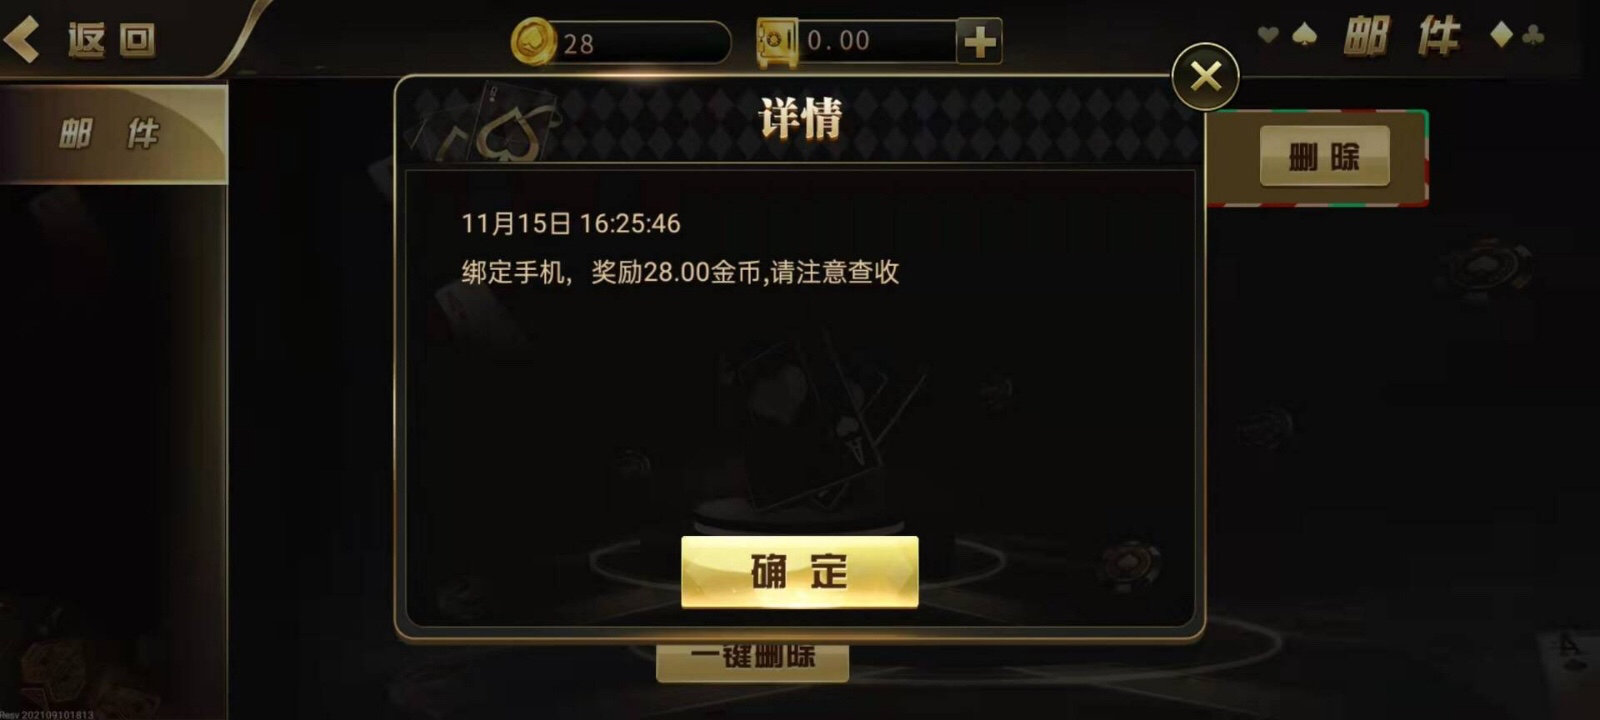Click the safe box icon
Image resolution: width=1600 pixels, height=720 pixels.
click(x=777, y=42)
